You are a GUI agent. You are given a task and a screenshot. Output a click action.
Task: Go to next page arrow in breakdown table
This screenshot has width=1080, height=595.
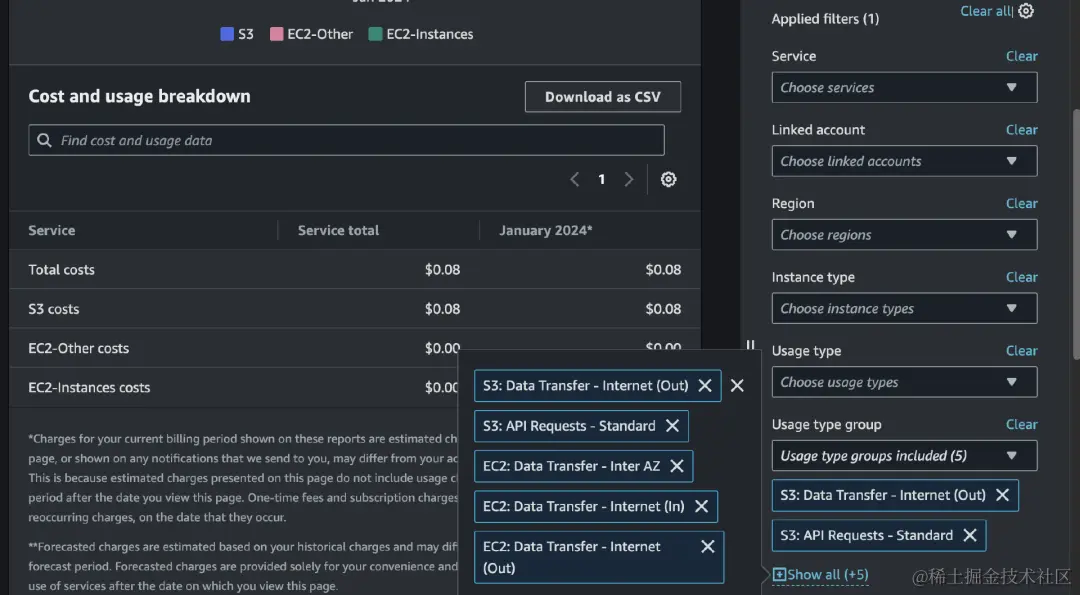click(628, 179)
